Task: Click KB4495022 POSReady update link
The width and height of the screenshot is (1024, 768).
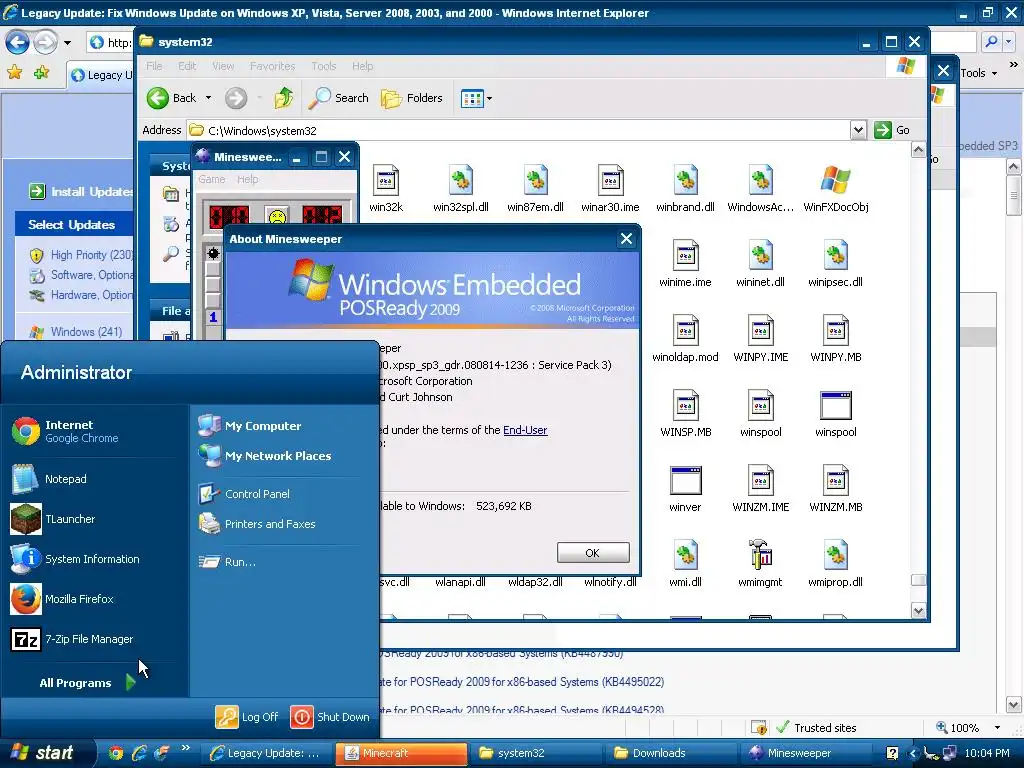Action: tap(522, 682)
